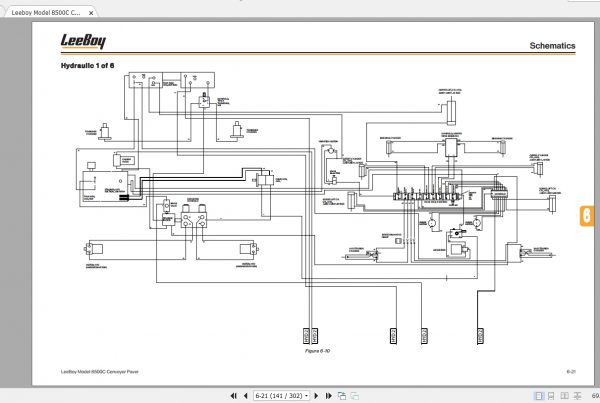Image resolution: width=600 pixels, height=403 pixels.
Task: Click the page number field 6-21
Action: (279, 396)
